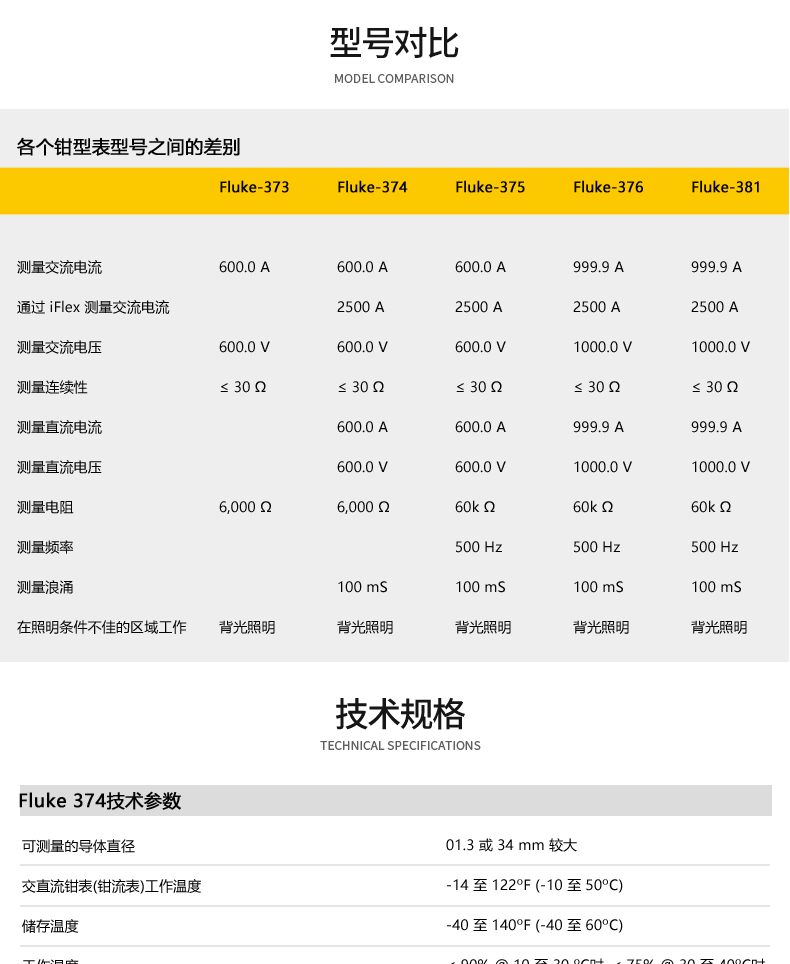
Task: Click the 储存温度 specification label
Action: pyautogui.click(x=50, y=926)
